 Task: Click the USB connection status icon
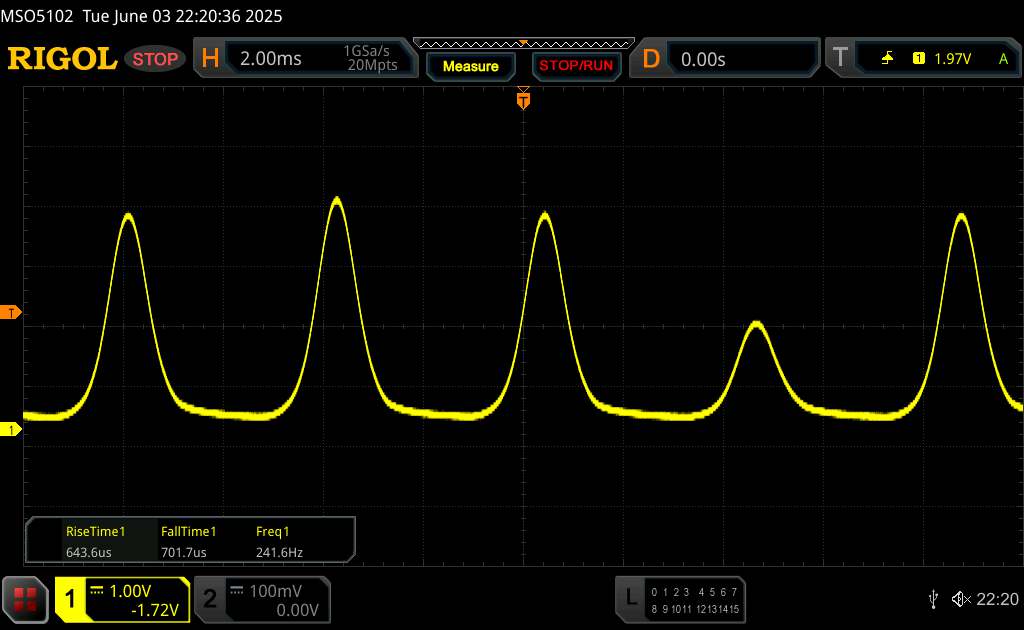[933, 598]
